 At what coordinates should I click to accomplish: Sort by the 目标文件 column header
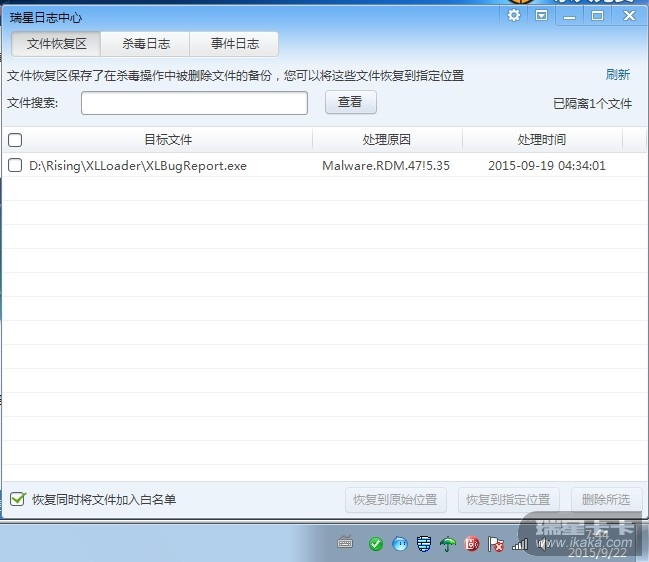point(168,139)
